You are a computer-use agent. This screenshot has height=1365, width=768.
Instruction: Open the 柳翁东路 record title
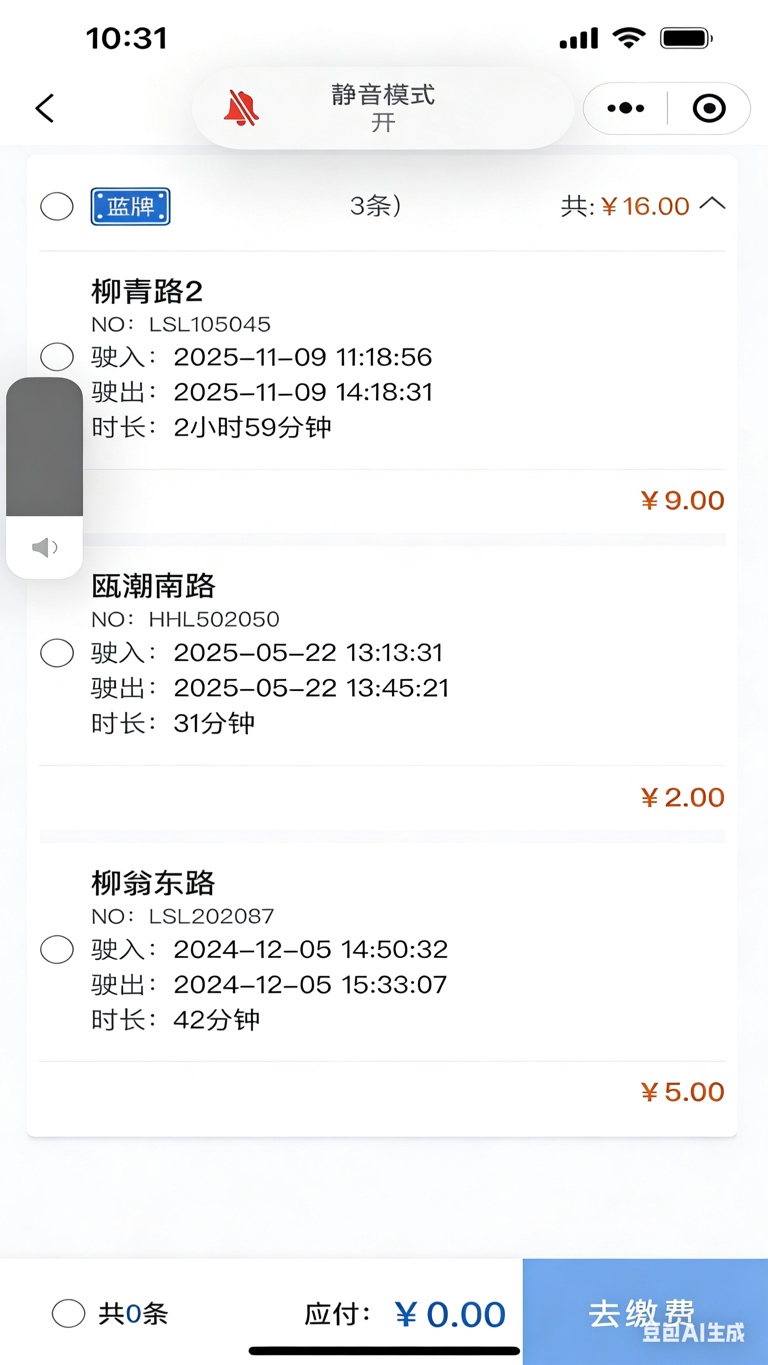[x=153, y=883]
